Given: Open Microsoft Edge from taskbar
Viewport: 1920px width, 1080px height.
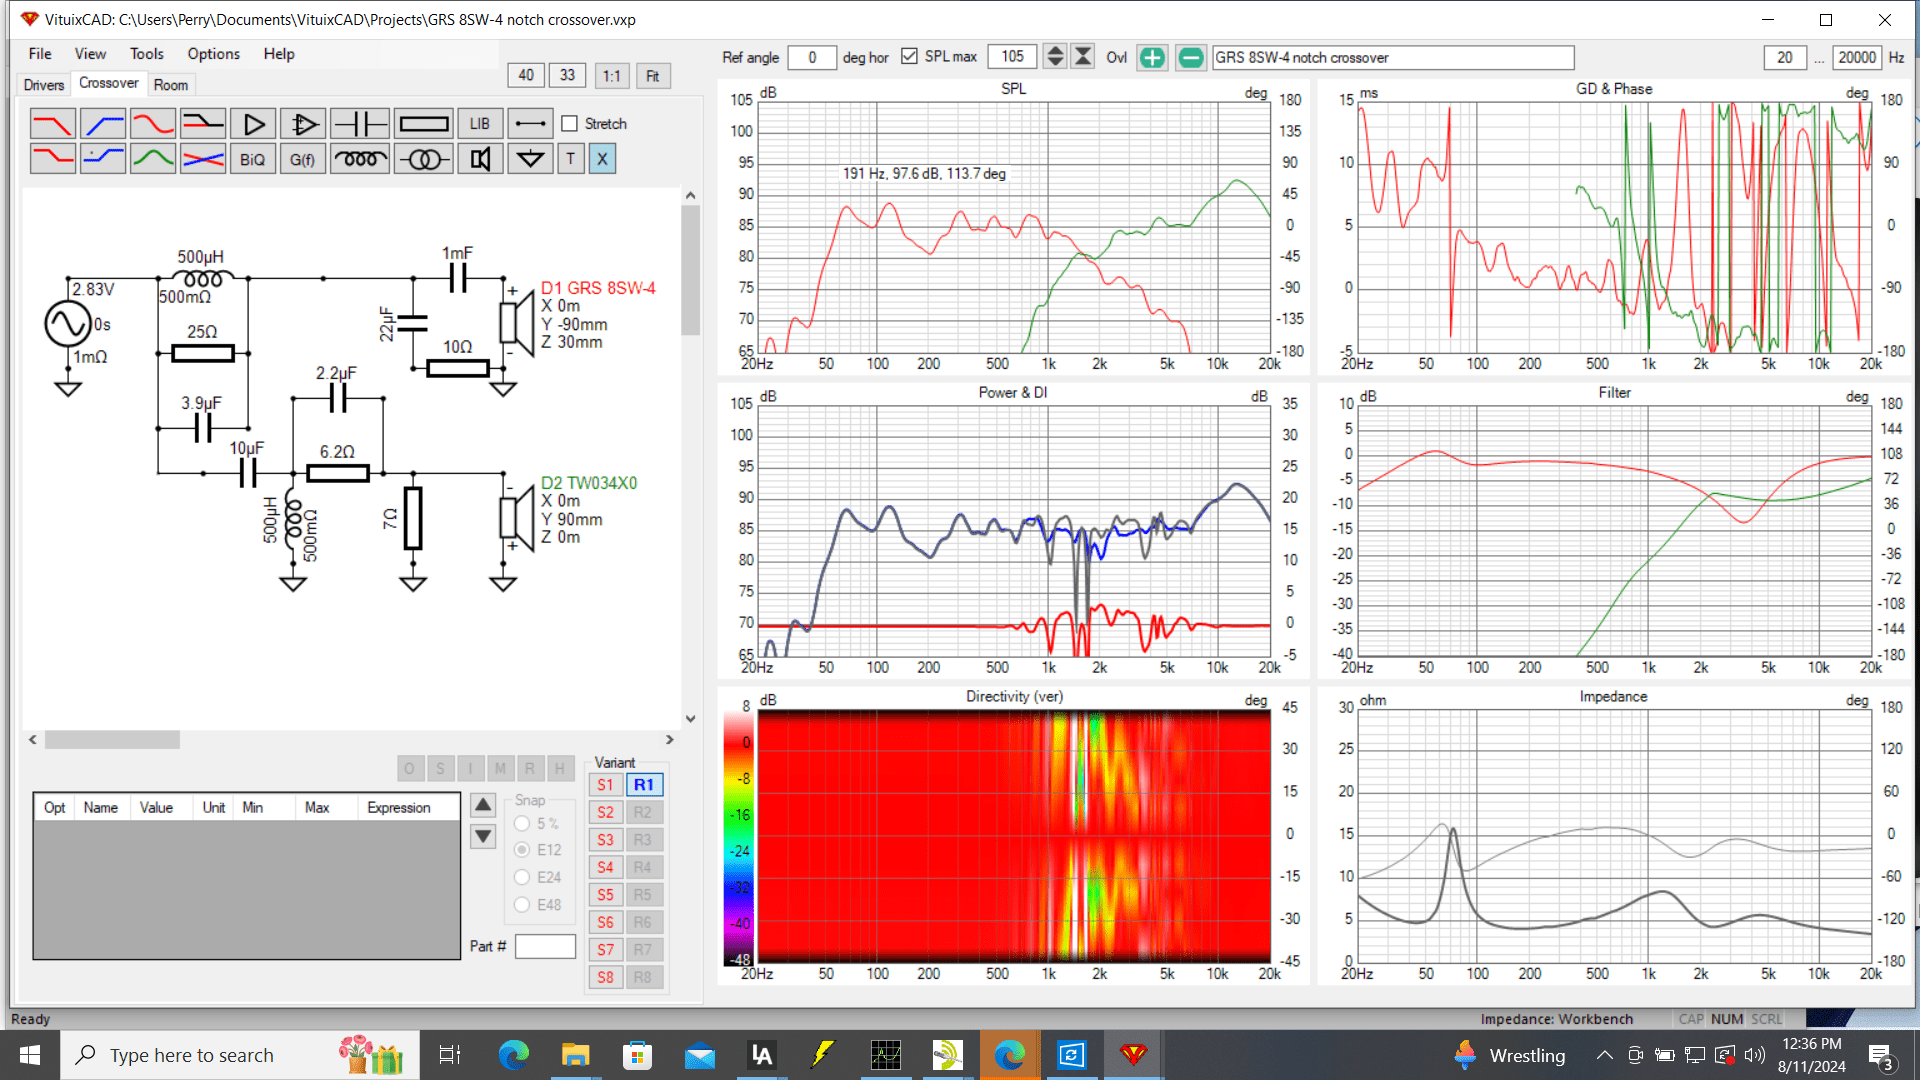Looking at the screenshot, I should pos(514,1055).
